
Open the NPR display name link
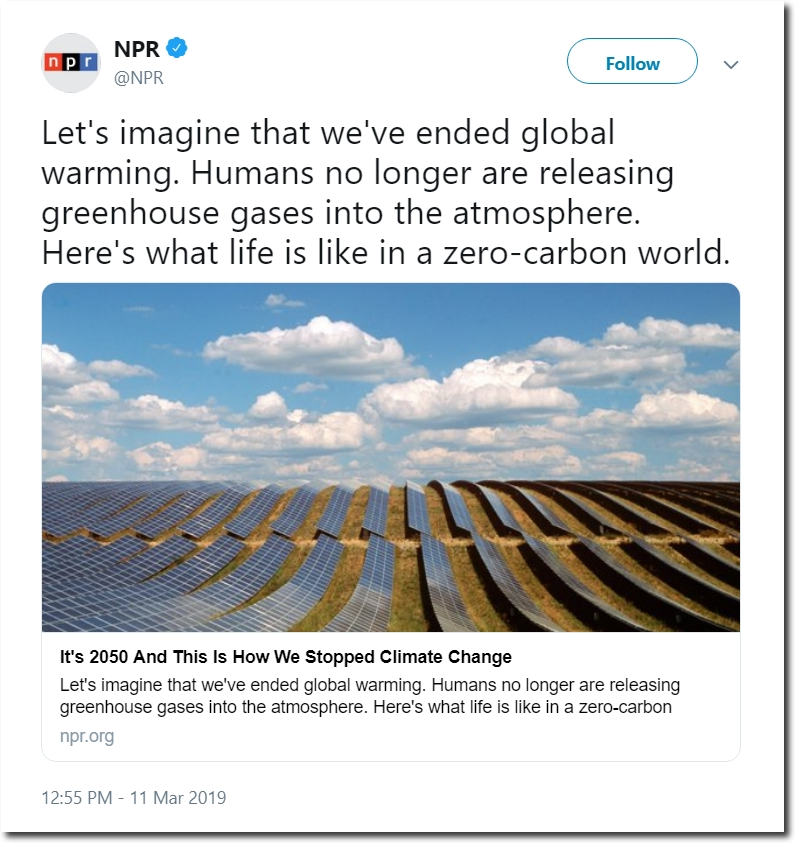tap(137, 49)
